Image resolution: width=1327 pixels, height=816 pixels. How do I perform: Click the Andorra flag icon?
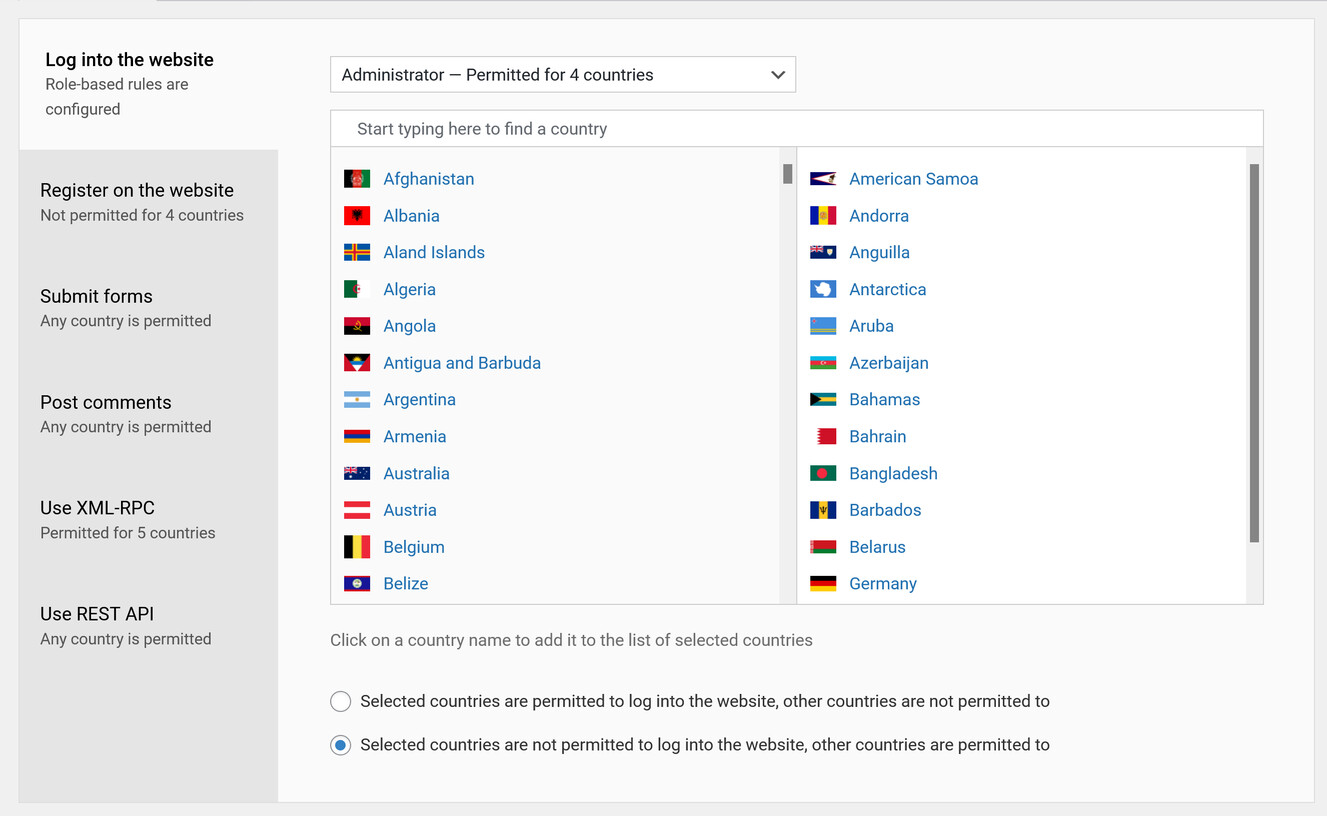click(x=823, y=216)
